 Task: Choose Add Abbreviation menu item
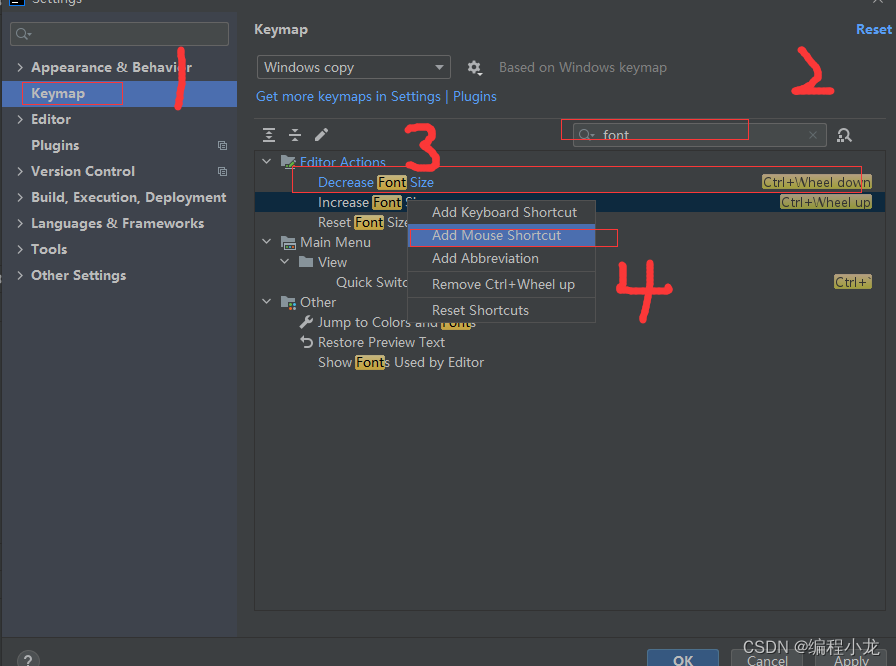(x=502, y=258)
